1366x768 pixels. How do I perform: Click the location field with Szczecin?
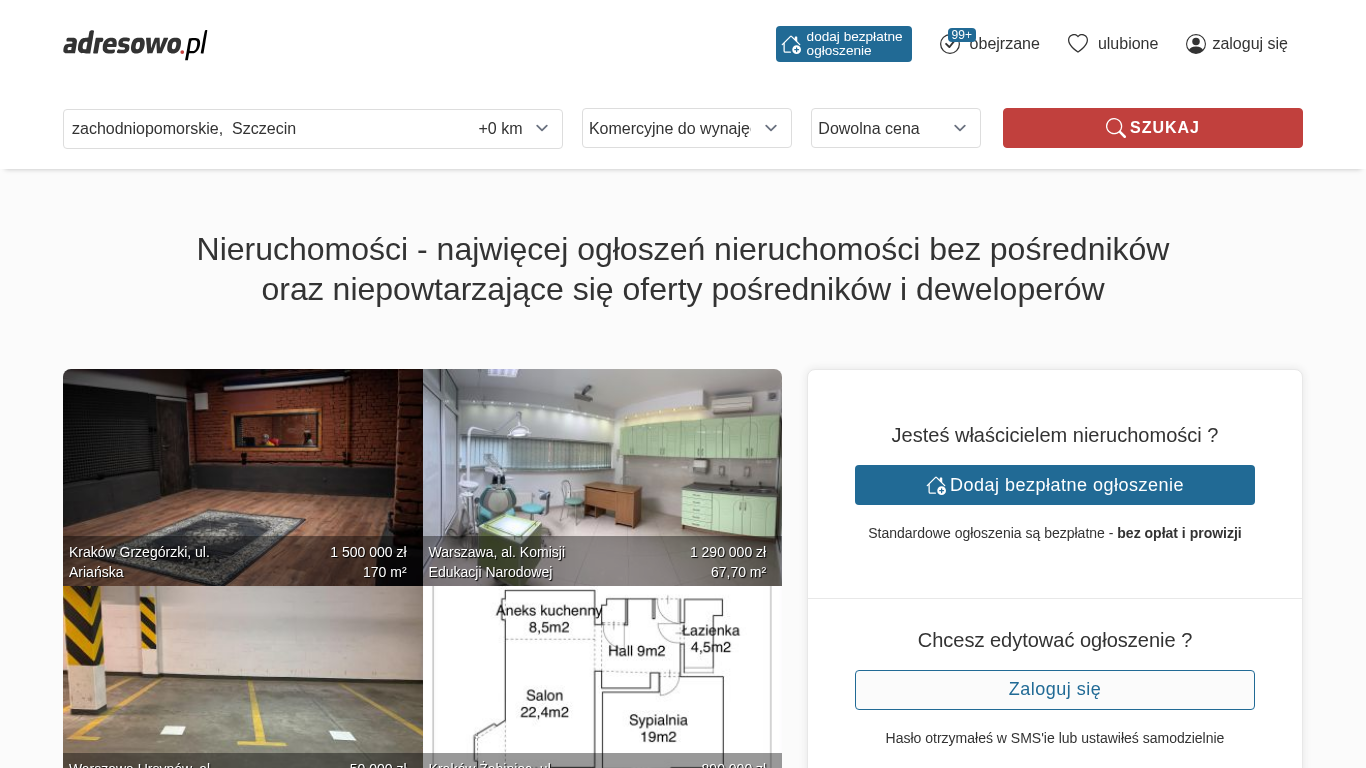[260, 129]
